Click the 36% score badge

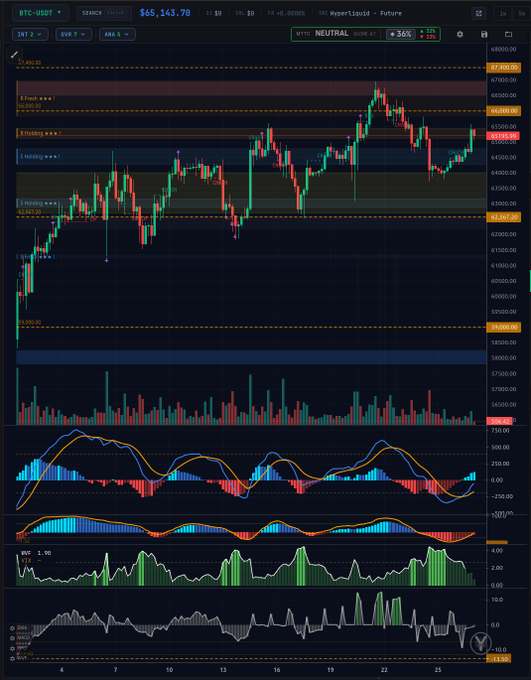[x=401, y=34]
